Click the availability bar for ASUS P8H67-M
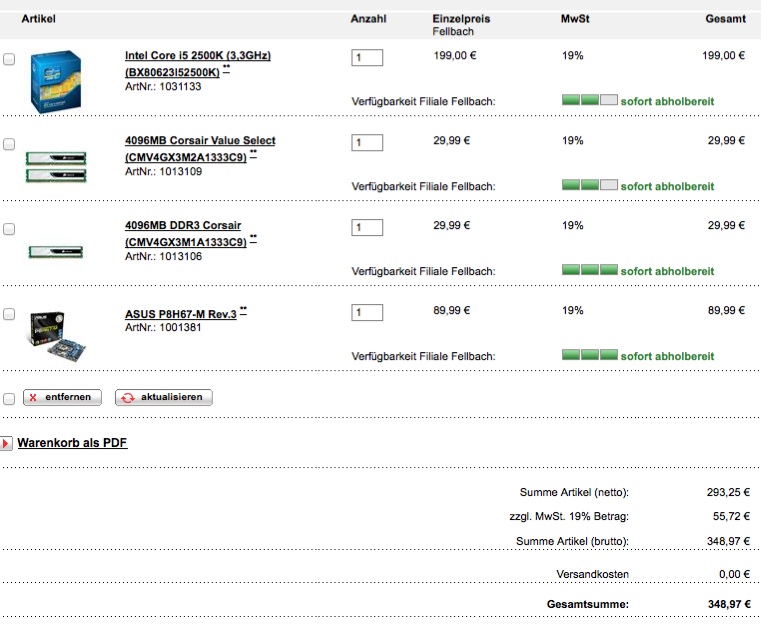768x635 pixels. tap(590, 354)
